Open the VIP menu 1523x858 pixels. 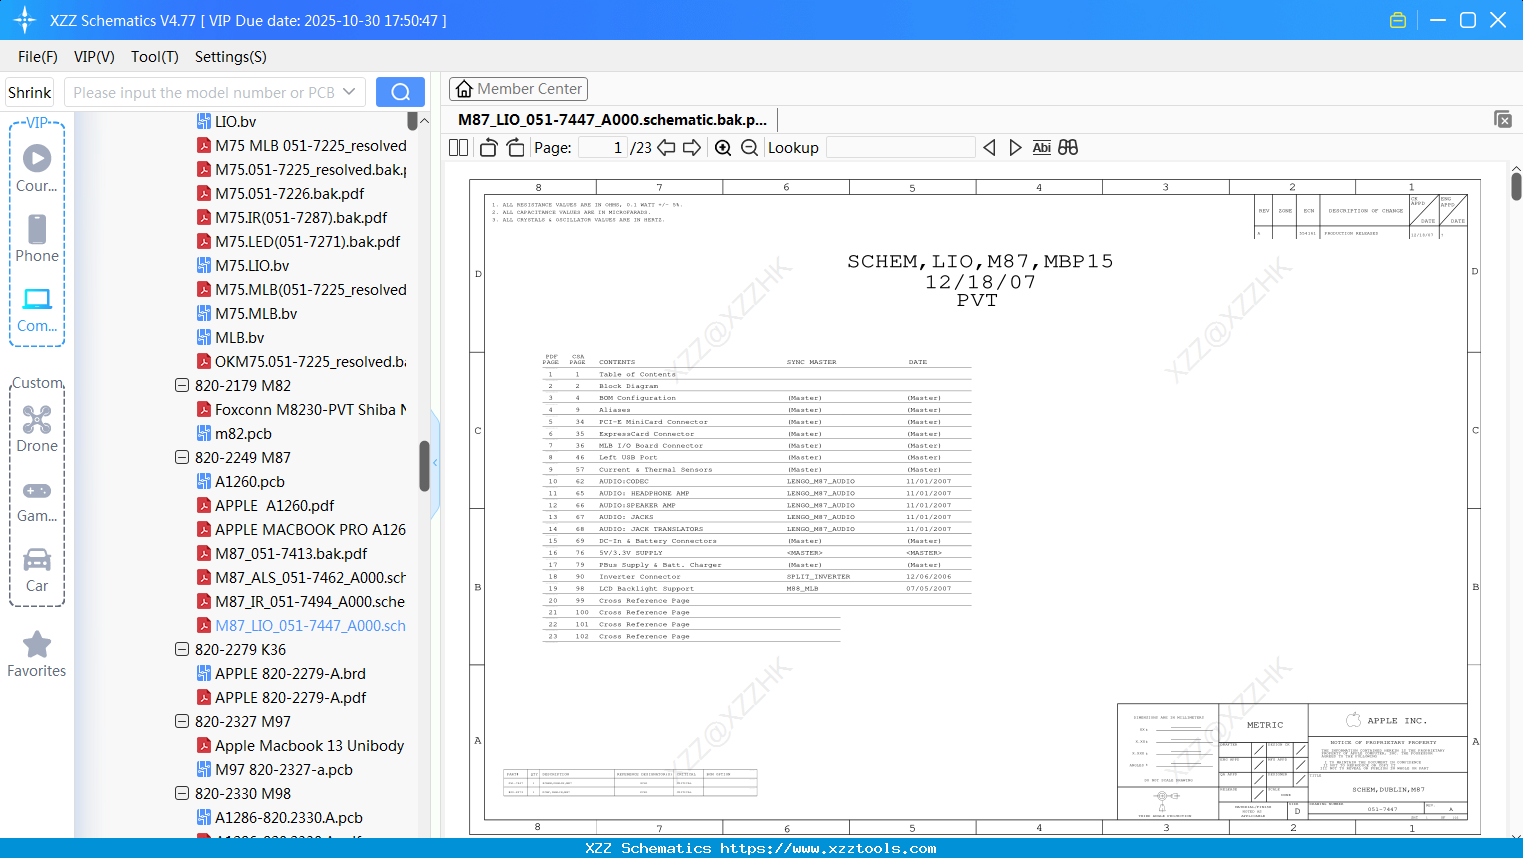coord(94,57)
